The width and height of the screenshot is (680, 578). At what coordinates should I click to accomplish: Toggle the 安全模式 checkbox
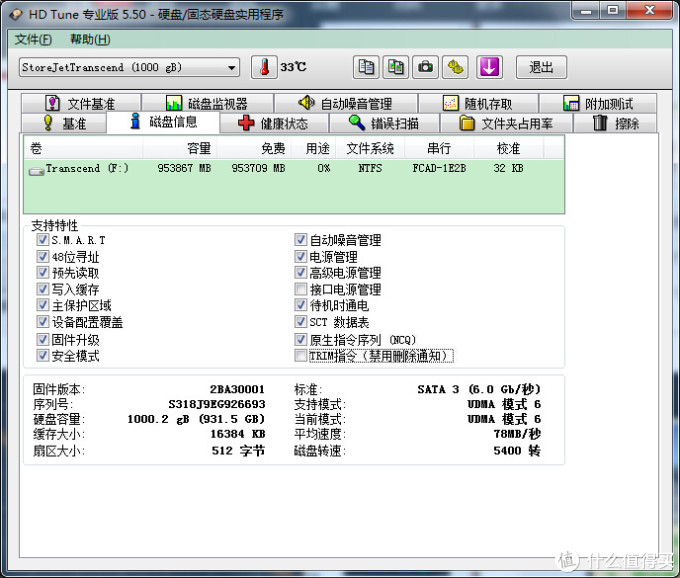(42, 356)
